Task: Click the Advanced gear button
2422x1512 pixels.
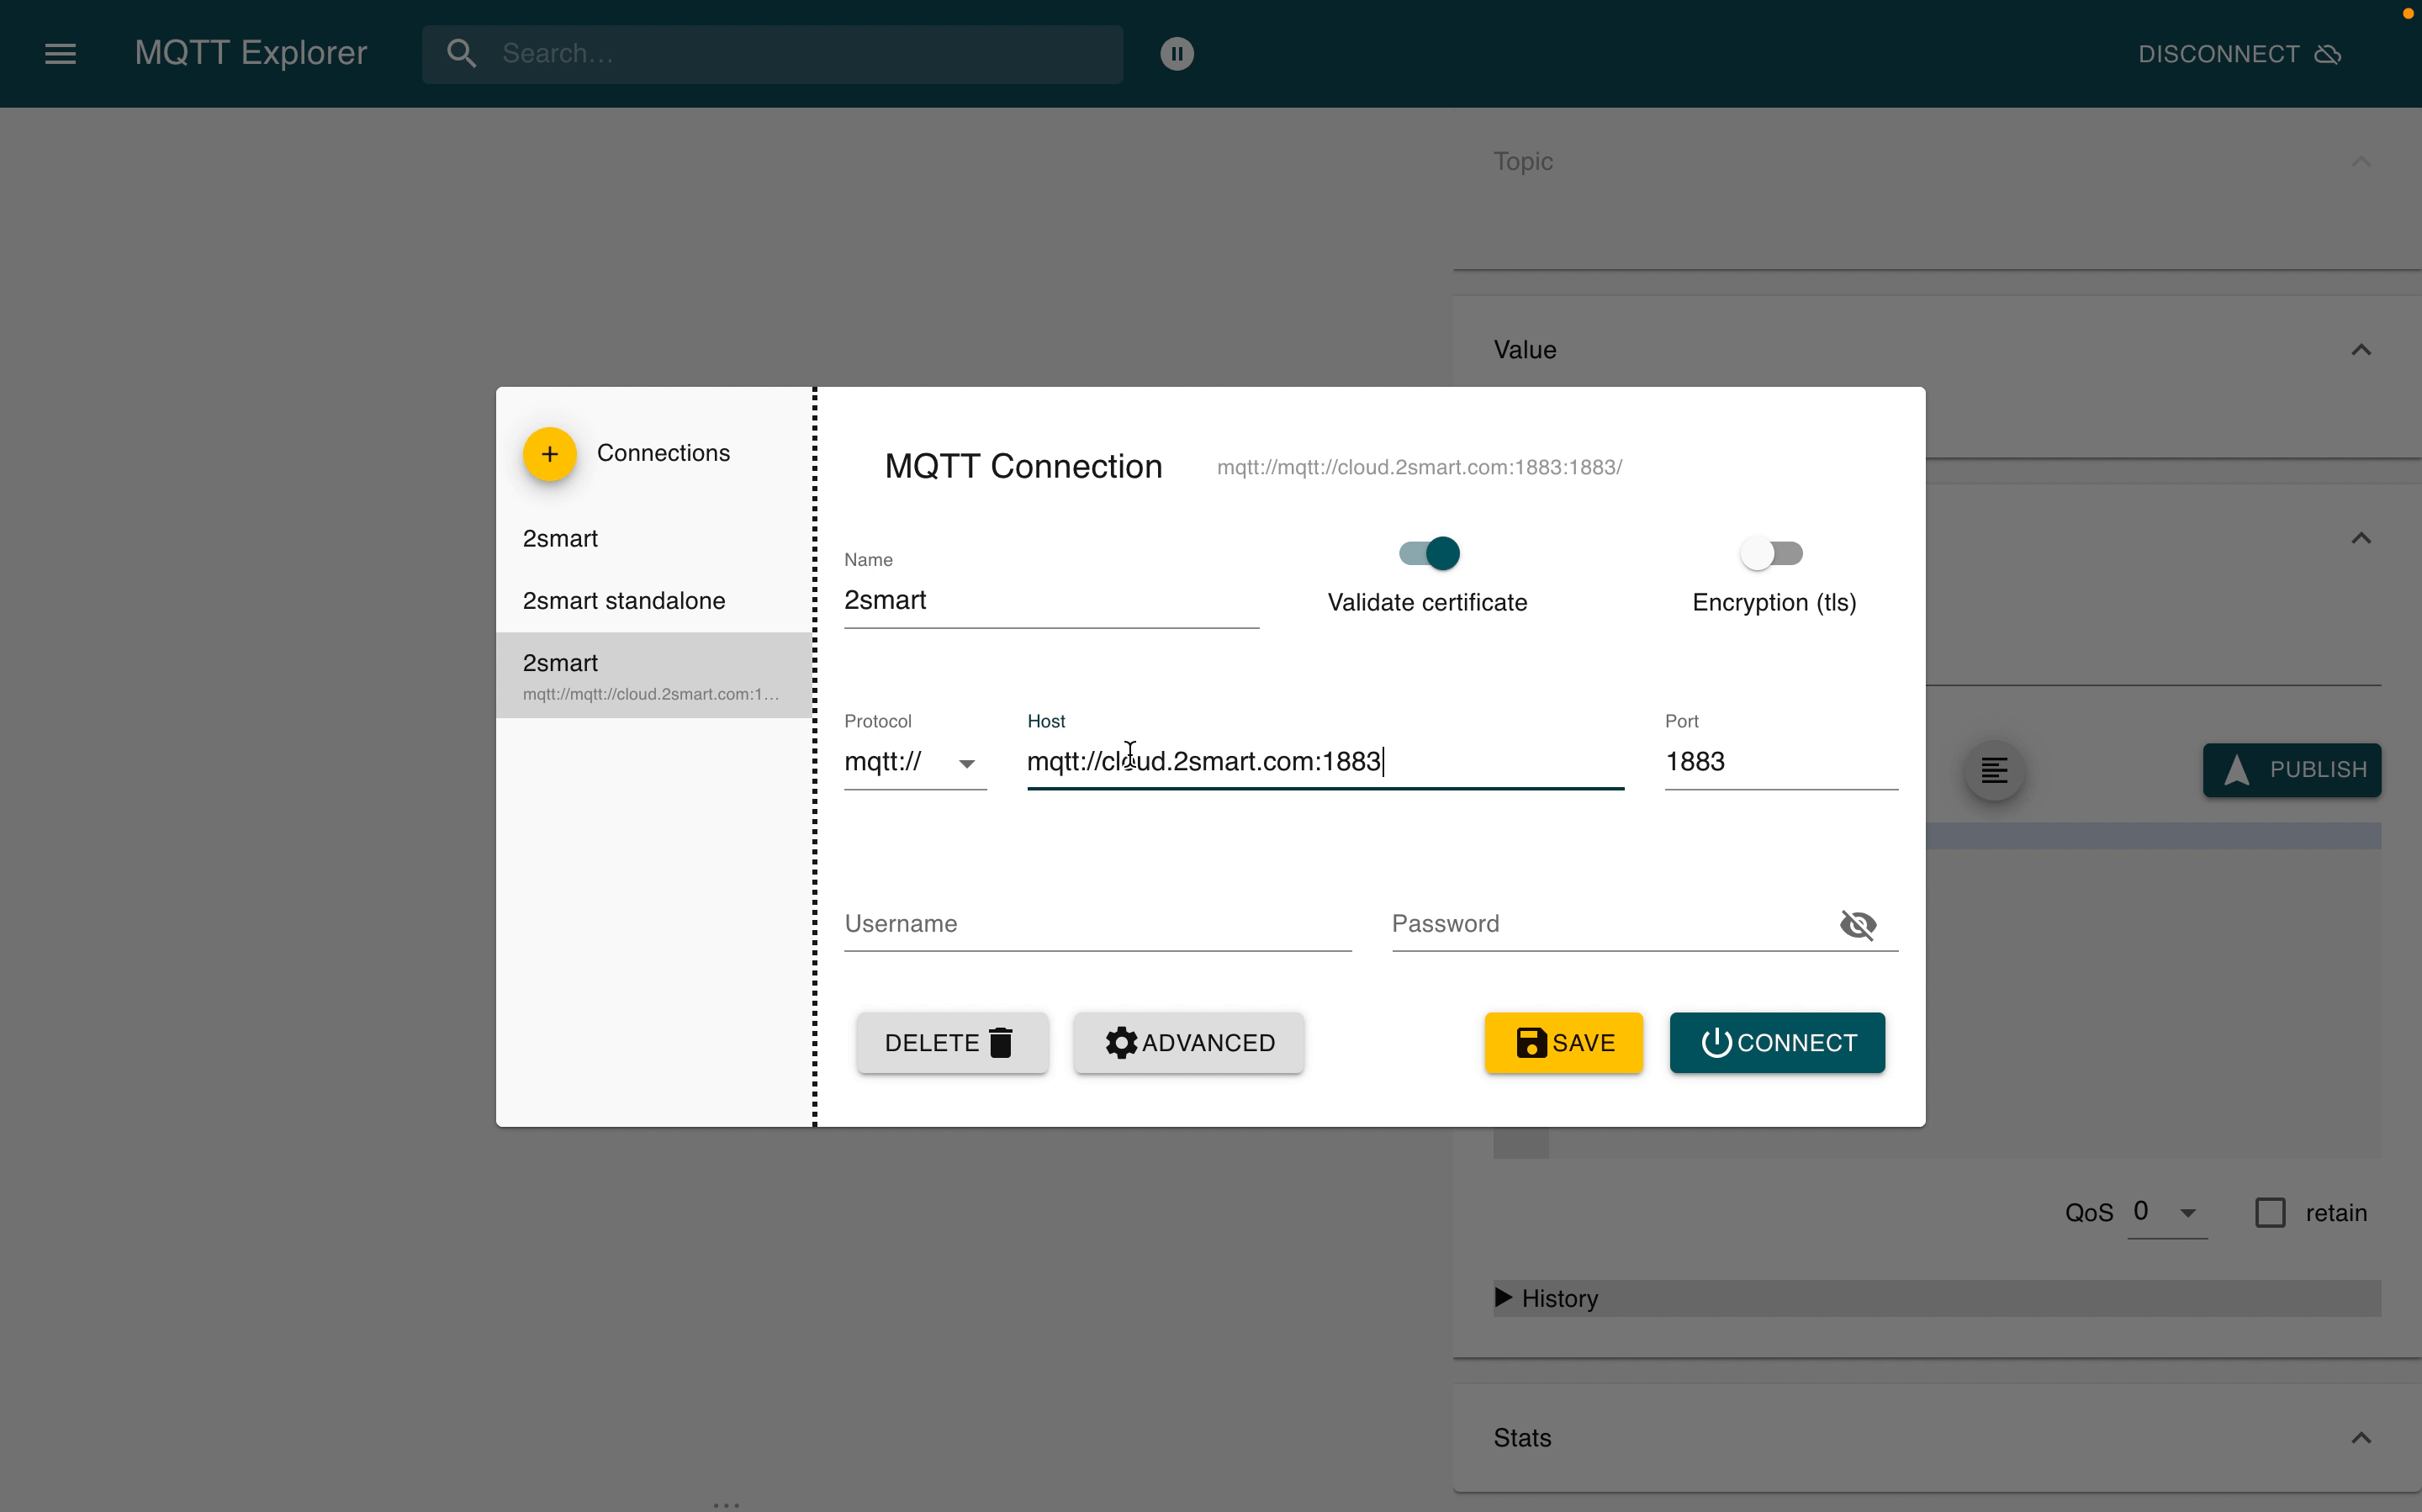Action: (1188, 1042)
